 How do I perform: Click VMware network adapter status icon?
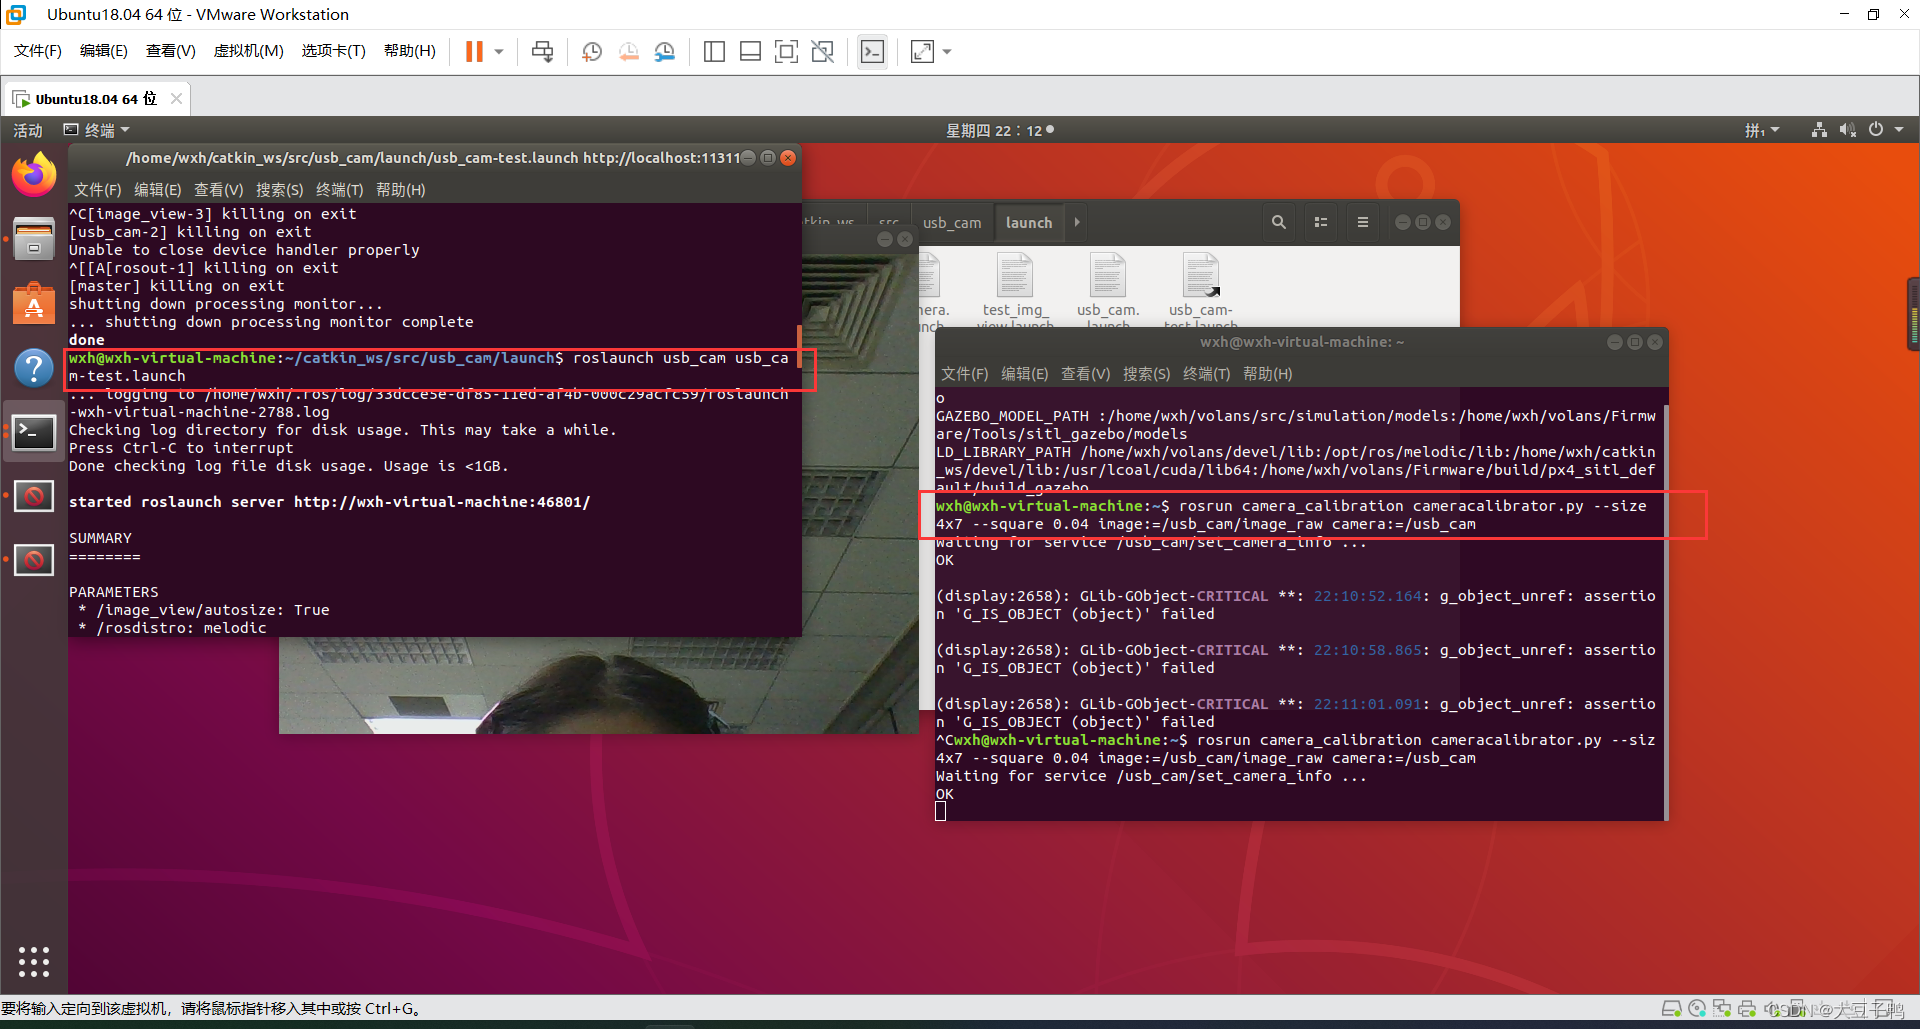click(1722, 1009)
